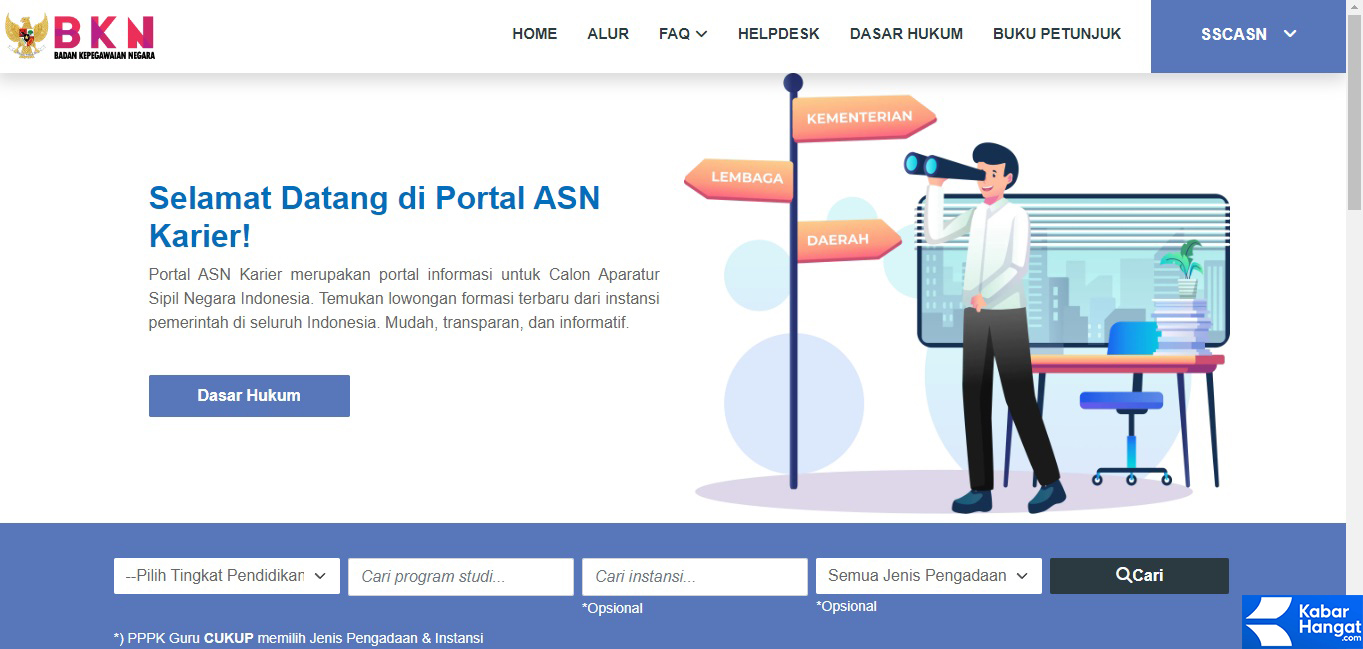Open the Pilih Tingkat Pendidikan selector

coord(226,575)
